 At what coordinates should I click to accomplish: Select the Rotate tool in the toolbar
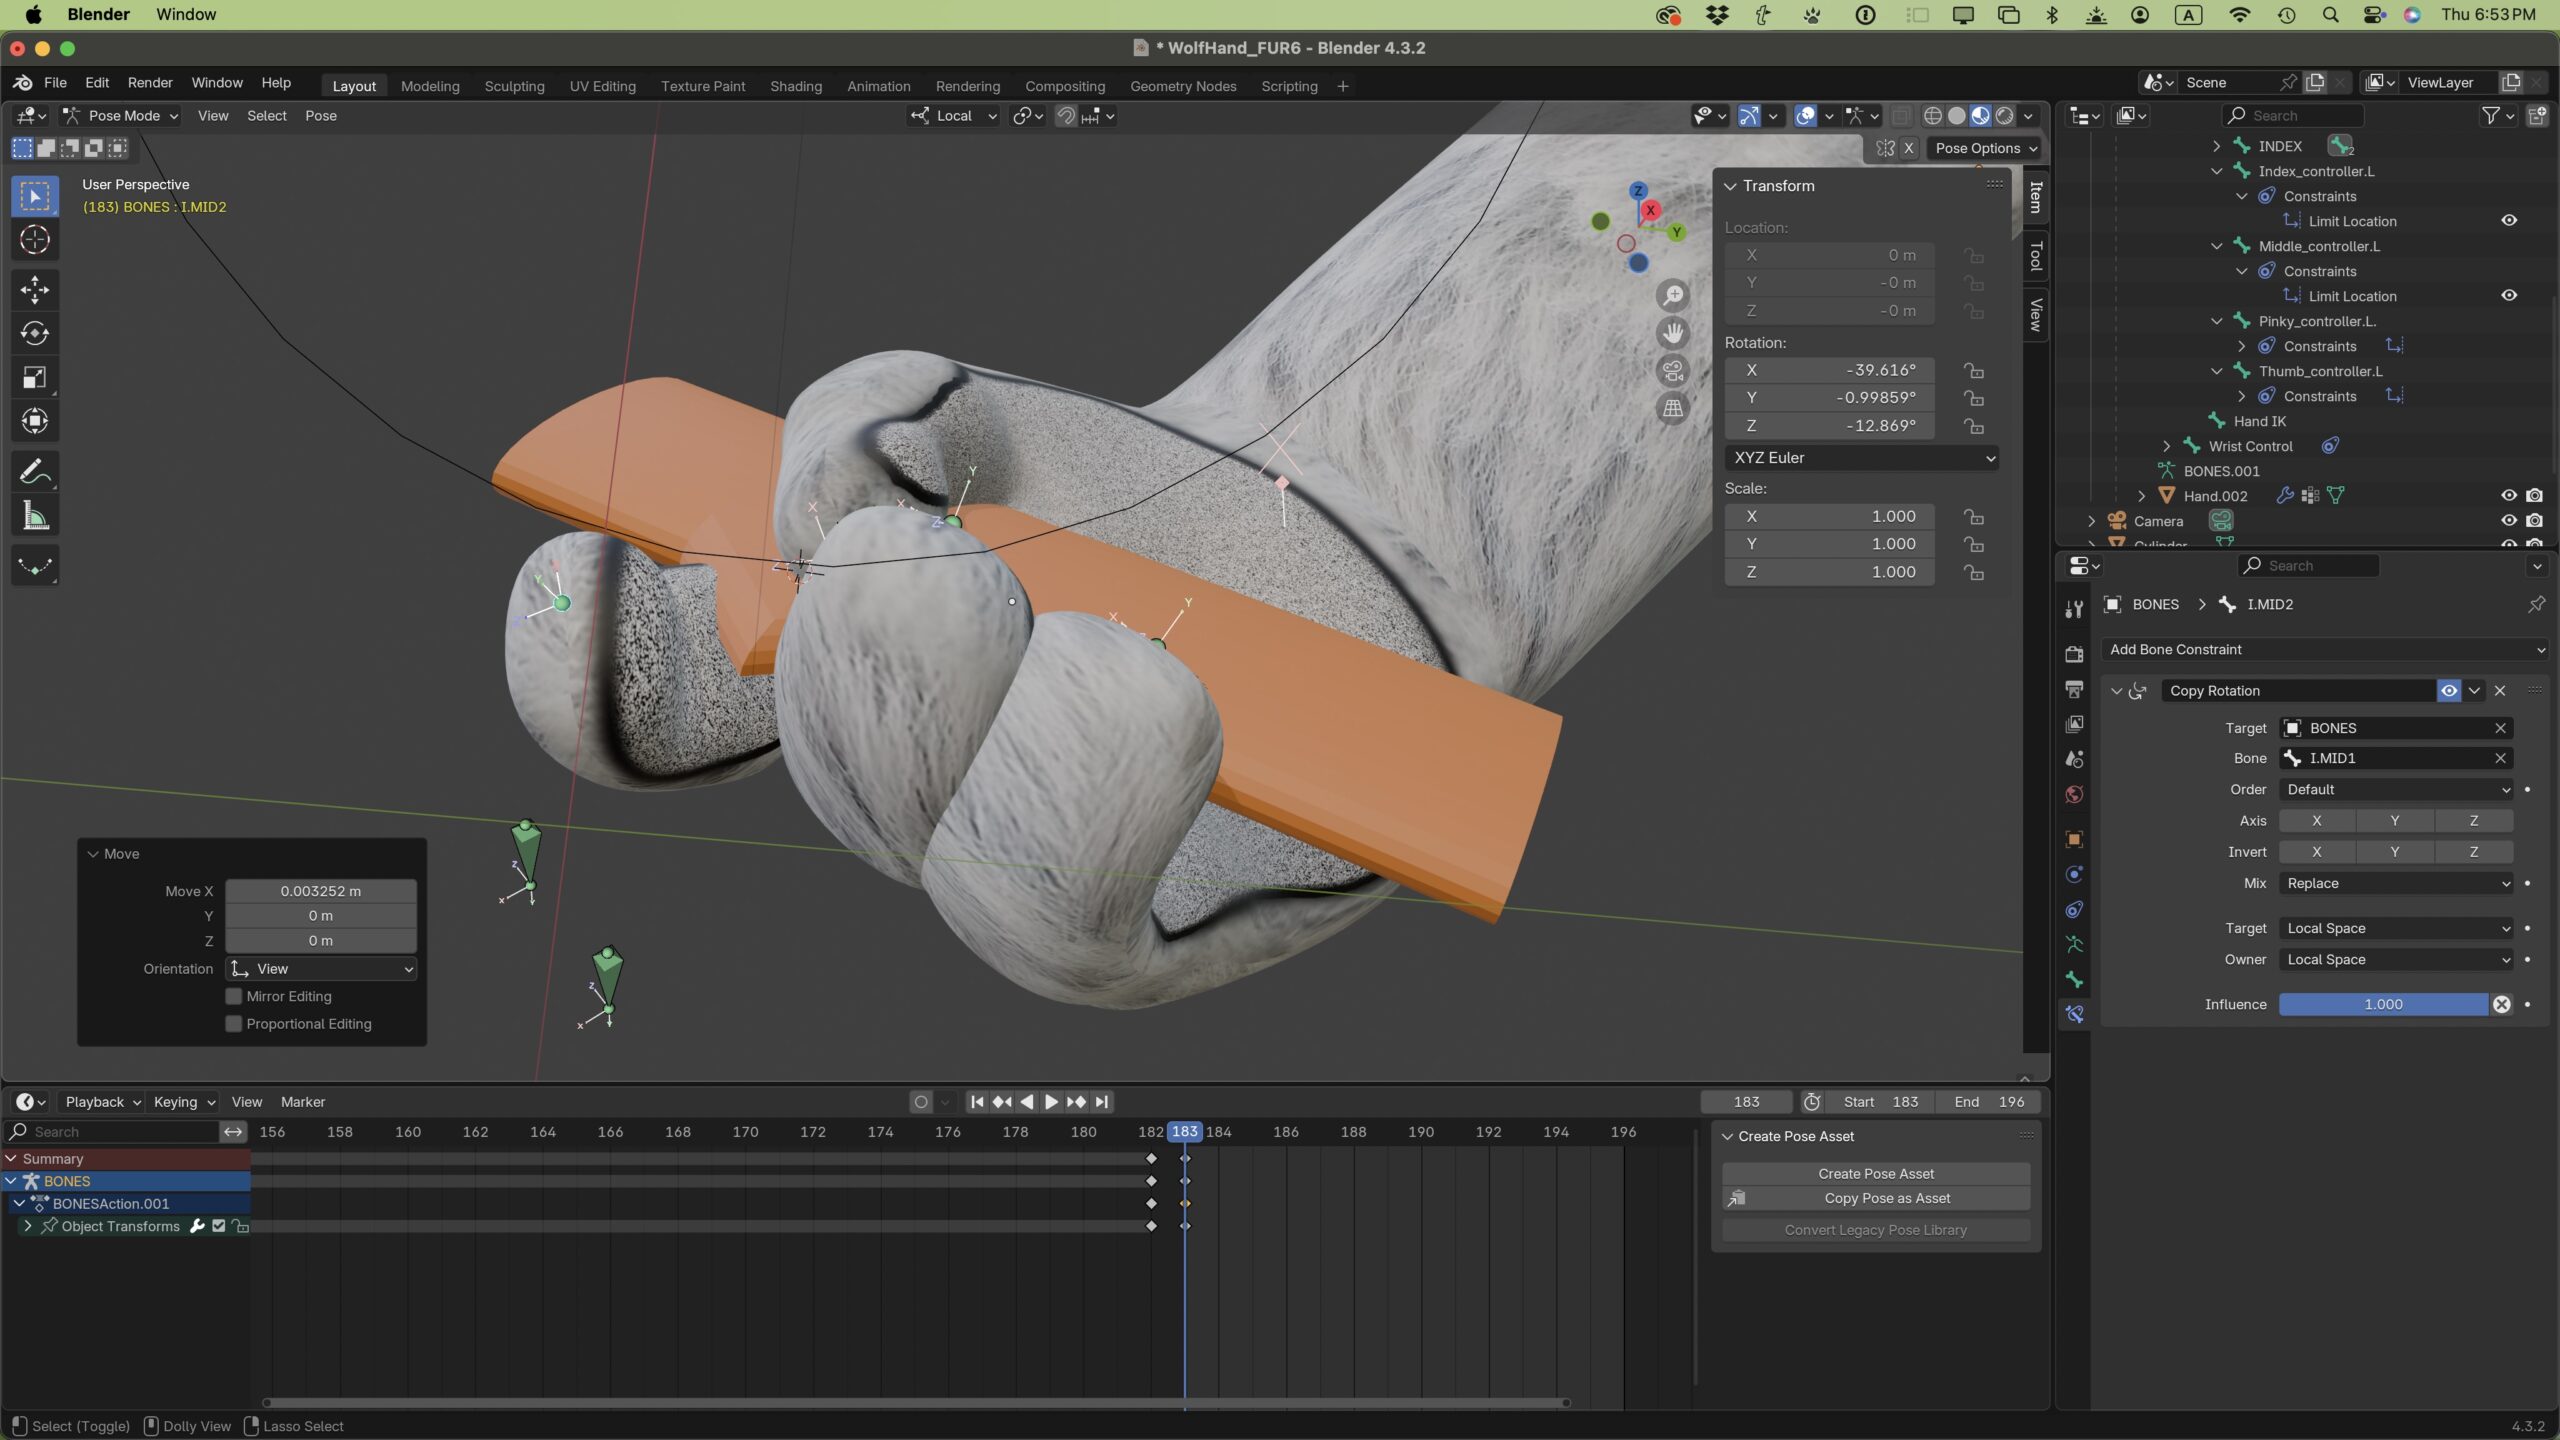point(34,333)
